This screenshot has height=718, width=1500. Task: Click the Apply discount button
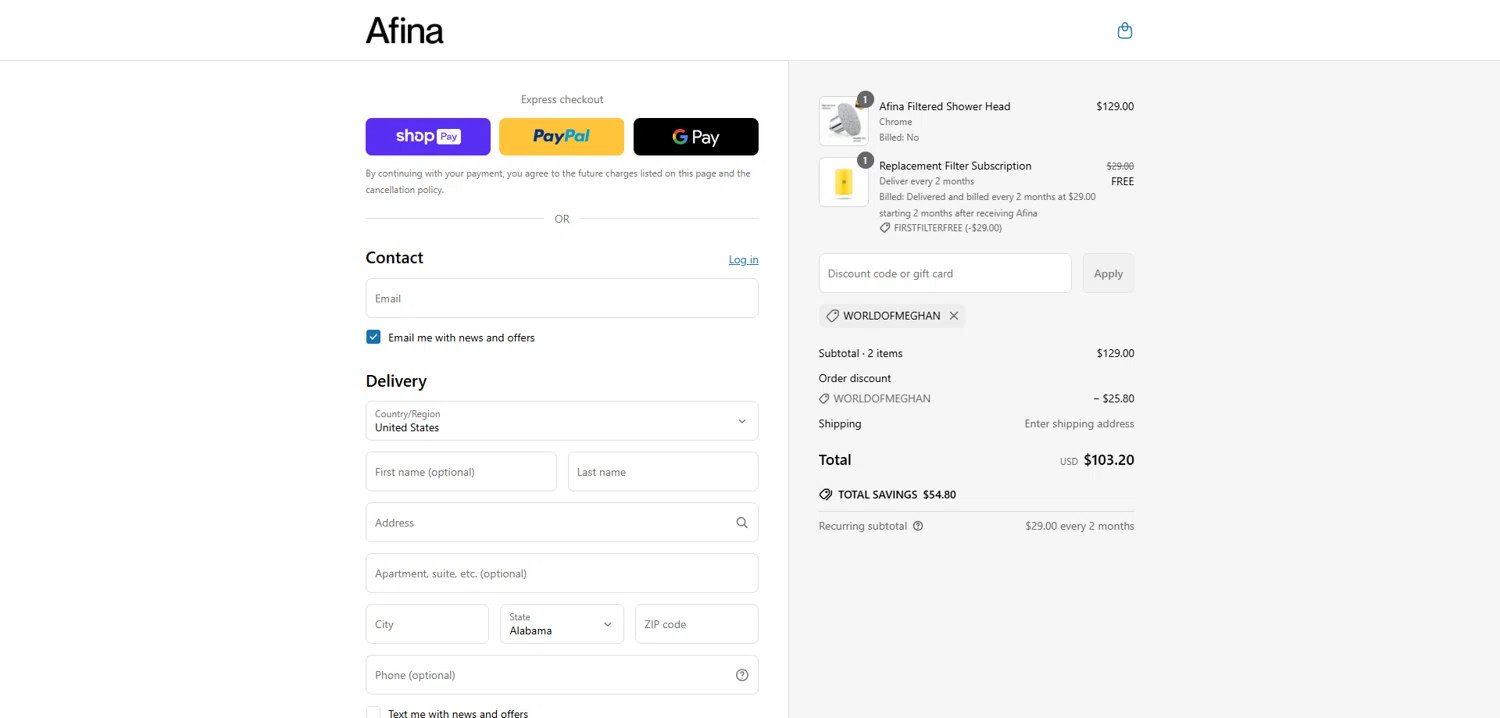click(x=1108, y=273)
